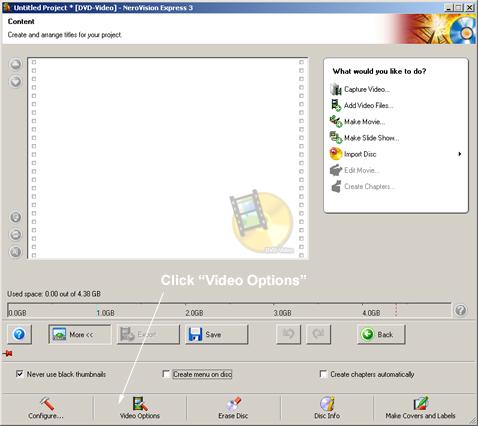Click the Add Video Files icon
The height and width of the screenshot is (426, 478).
(336, 105)
